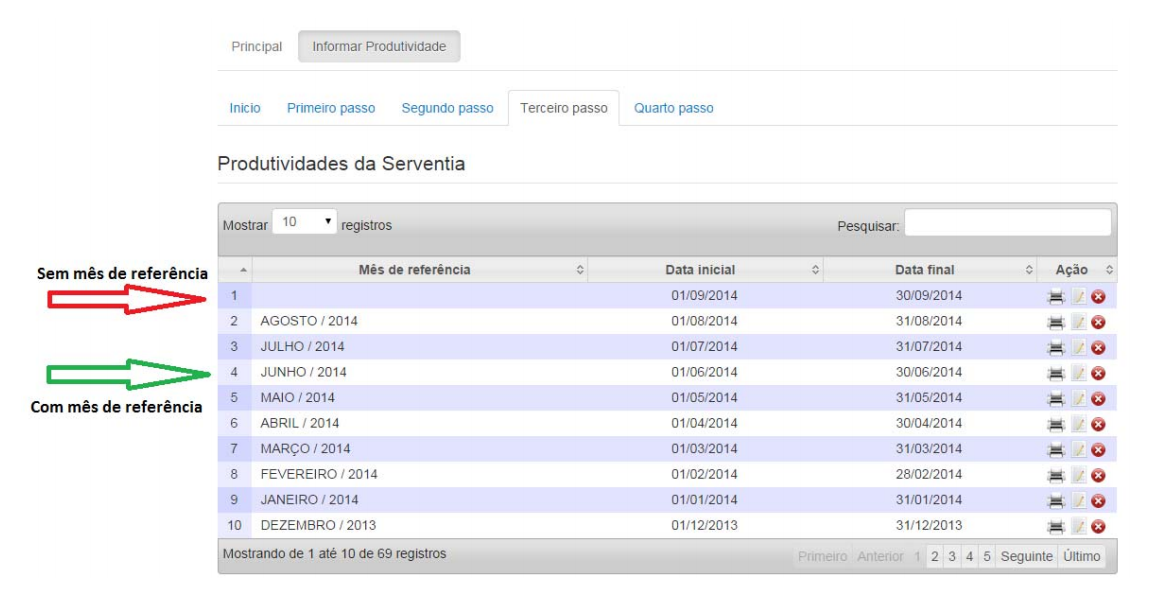Go to the Seguinte page

coord(1026,556)
